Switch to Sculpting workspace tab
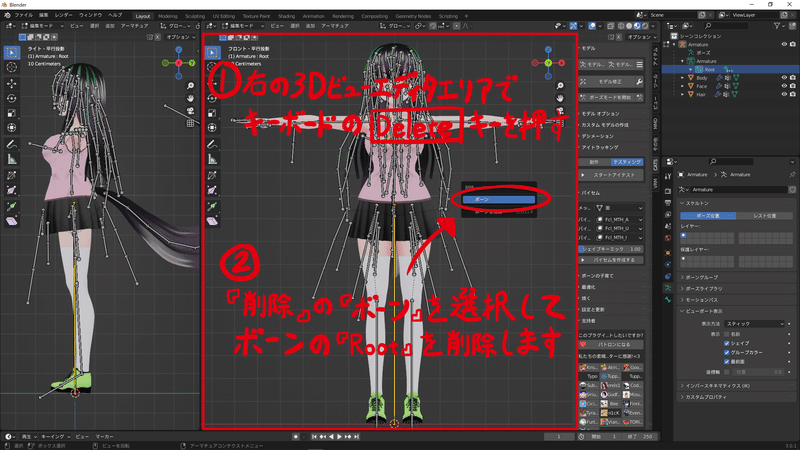This screenshot has height=450, width=800. click(x=195, y=16)
